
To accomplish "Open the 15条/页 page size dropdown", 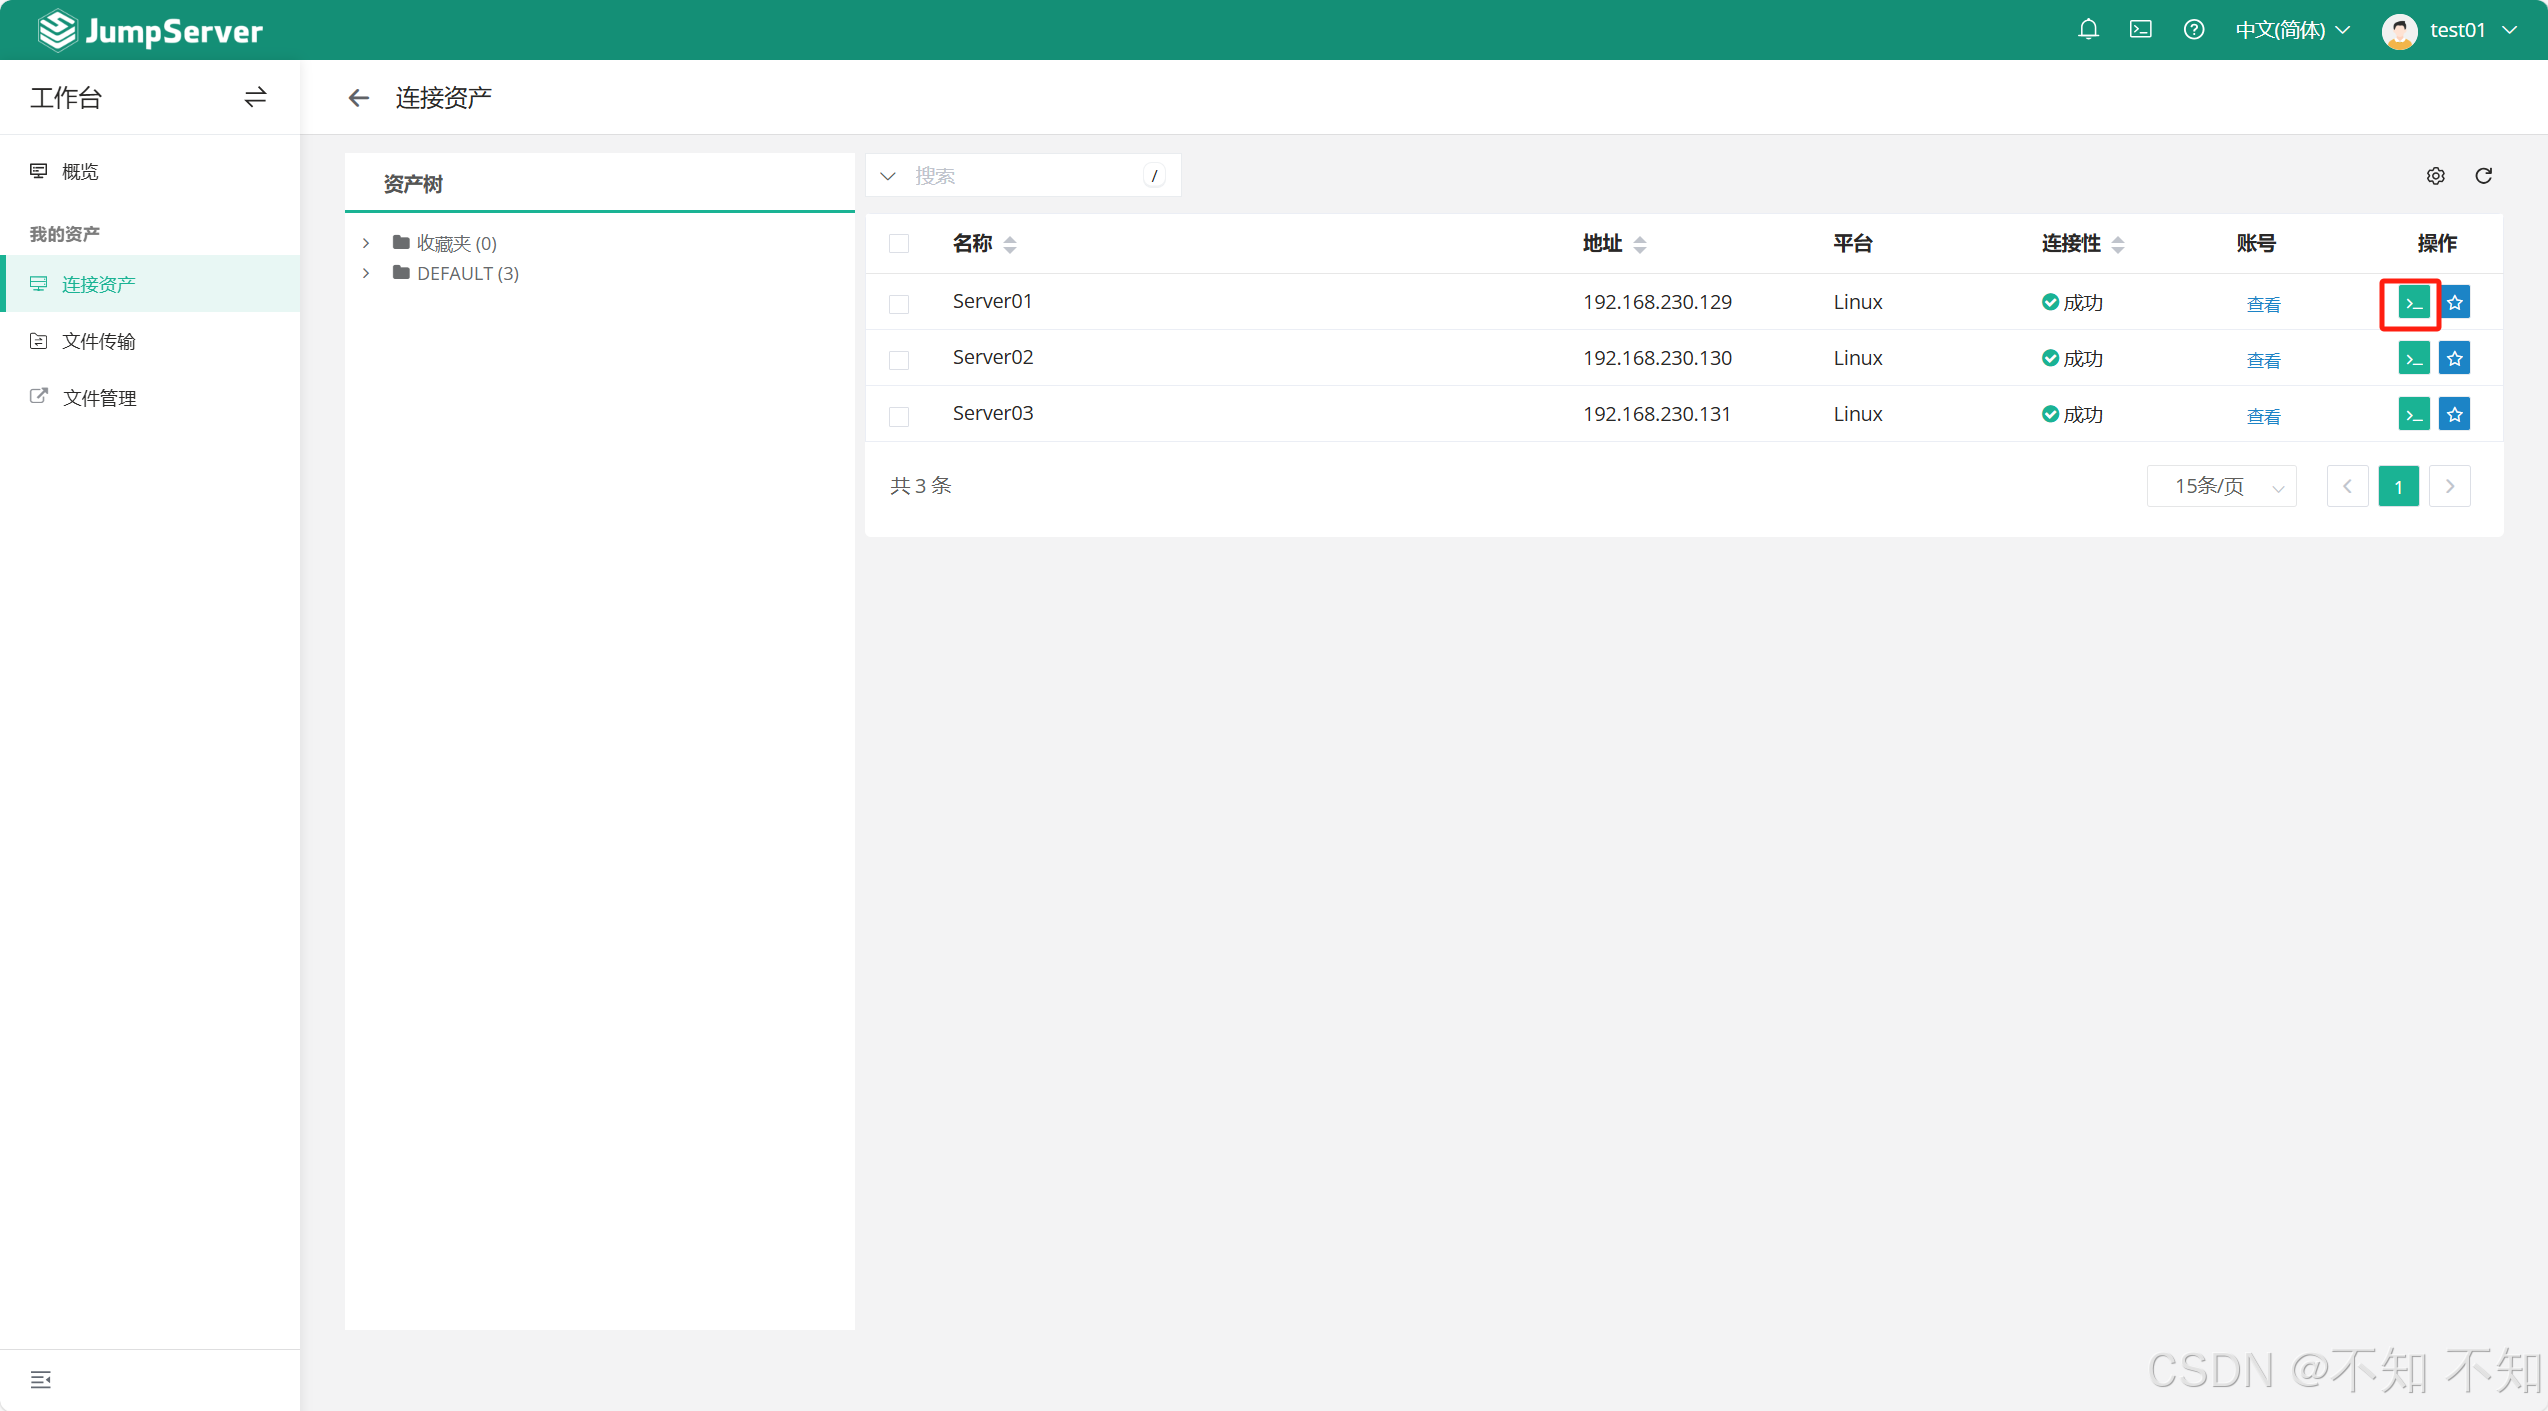I will pyautogui.click(x=2221, y=486).
